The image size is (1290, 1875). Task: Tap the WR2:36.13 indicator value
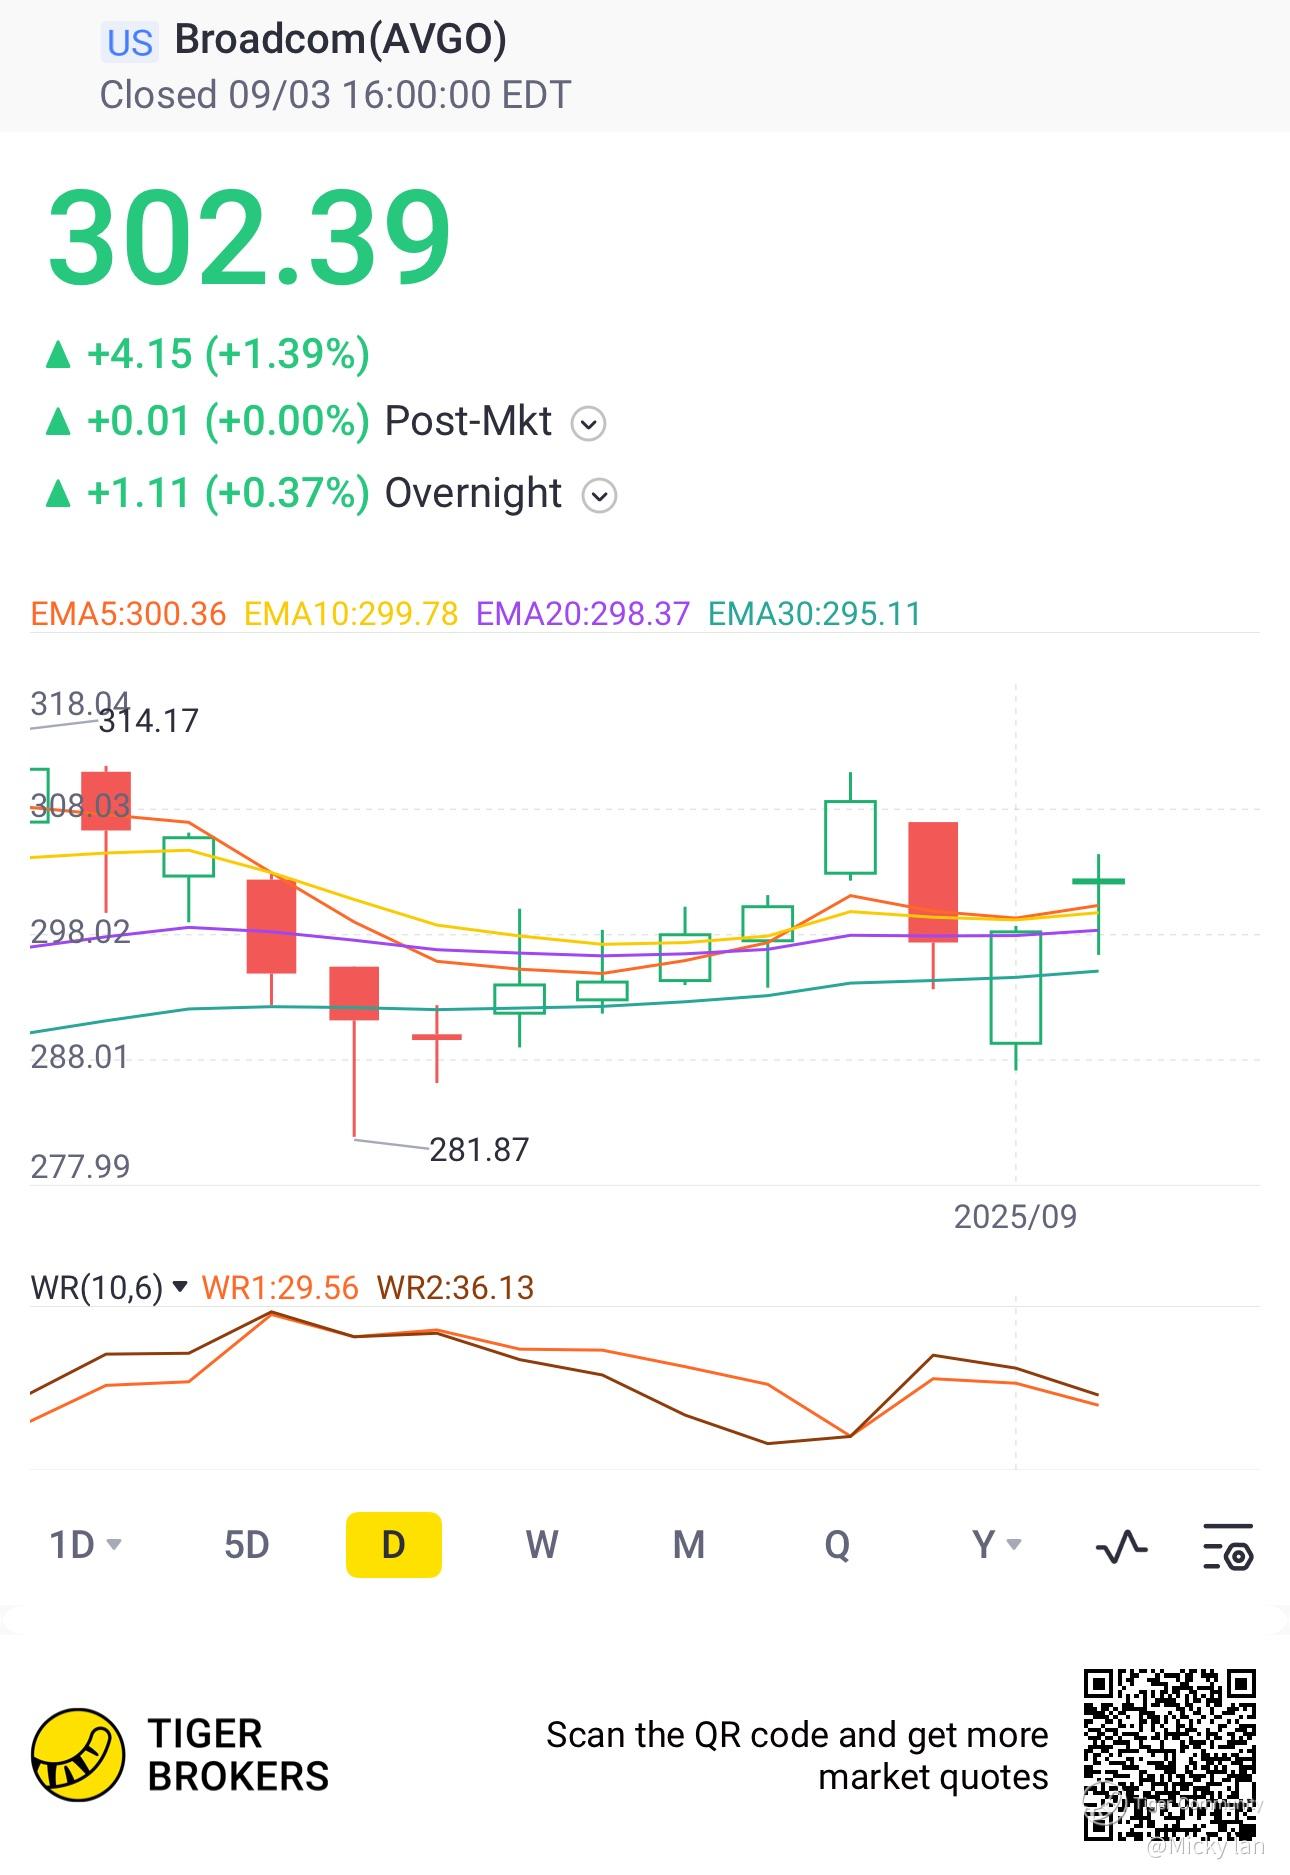[455, 1287]
